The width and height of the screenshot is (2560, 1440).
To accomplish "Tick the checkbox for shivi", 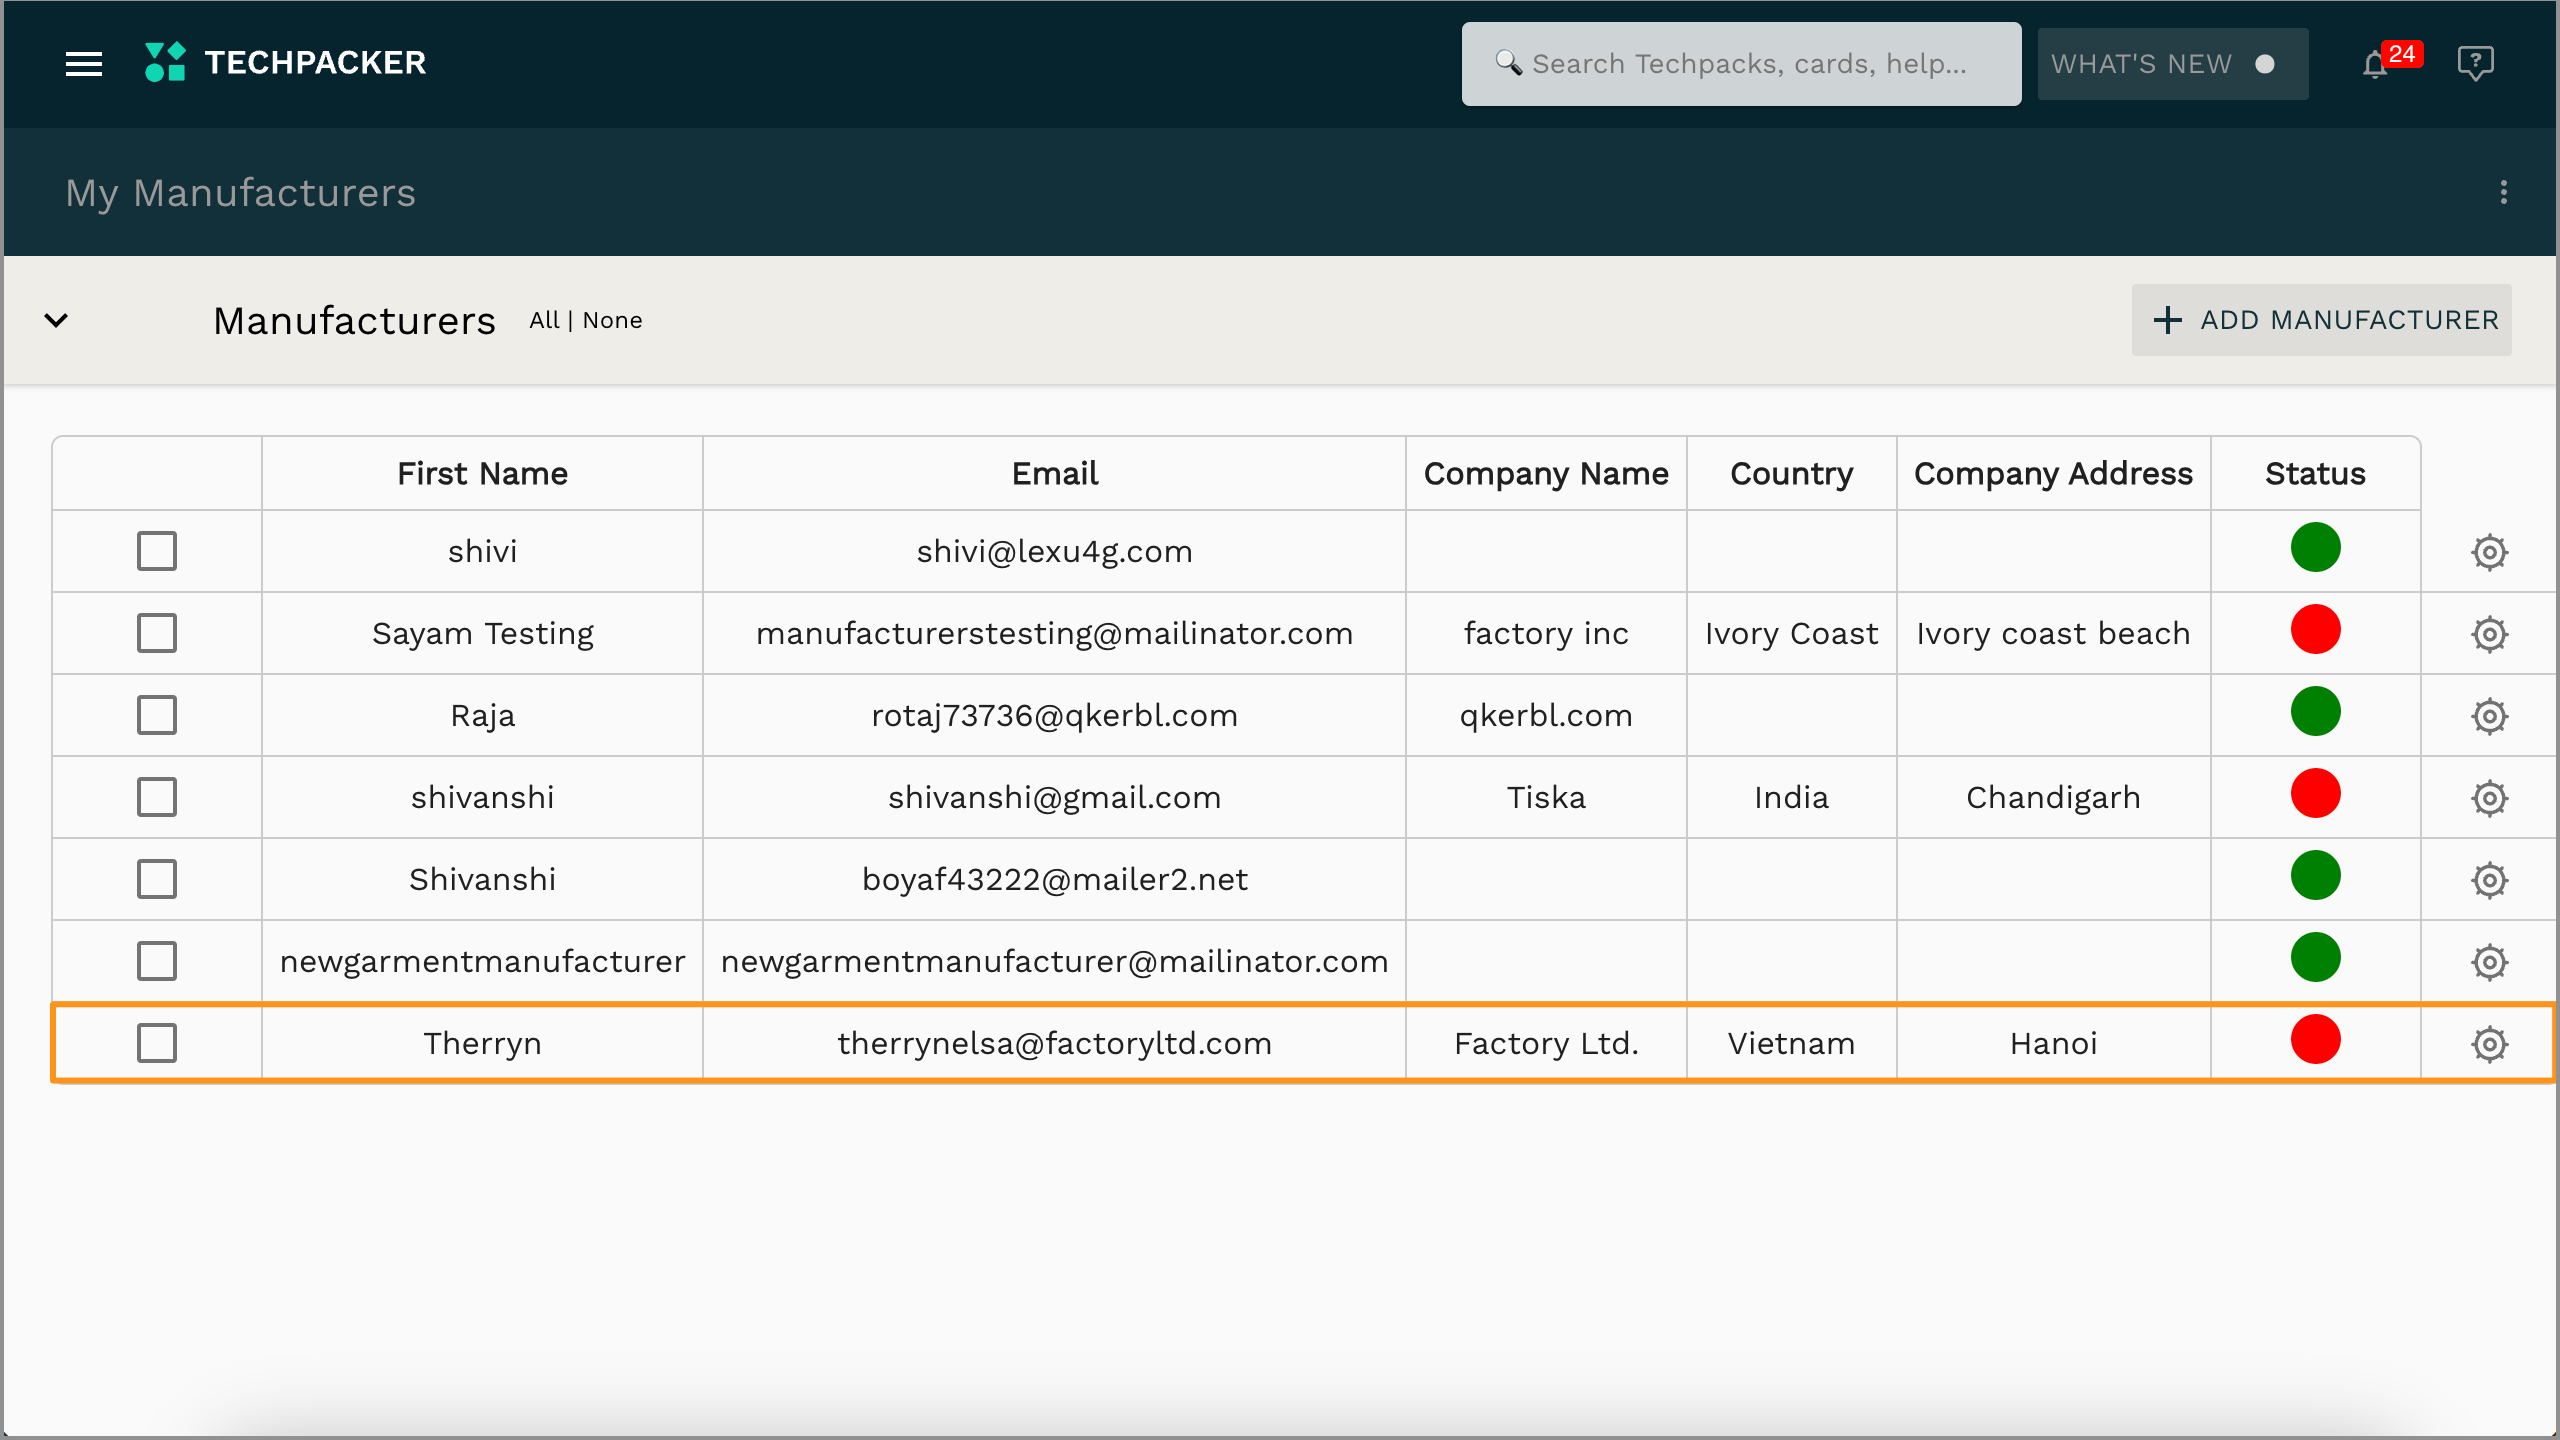I will point(157,551).
